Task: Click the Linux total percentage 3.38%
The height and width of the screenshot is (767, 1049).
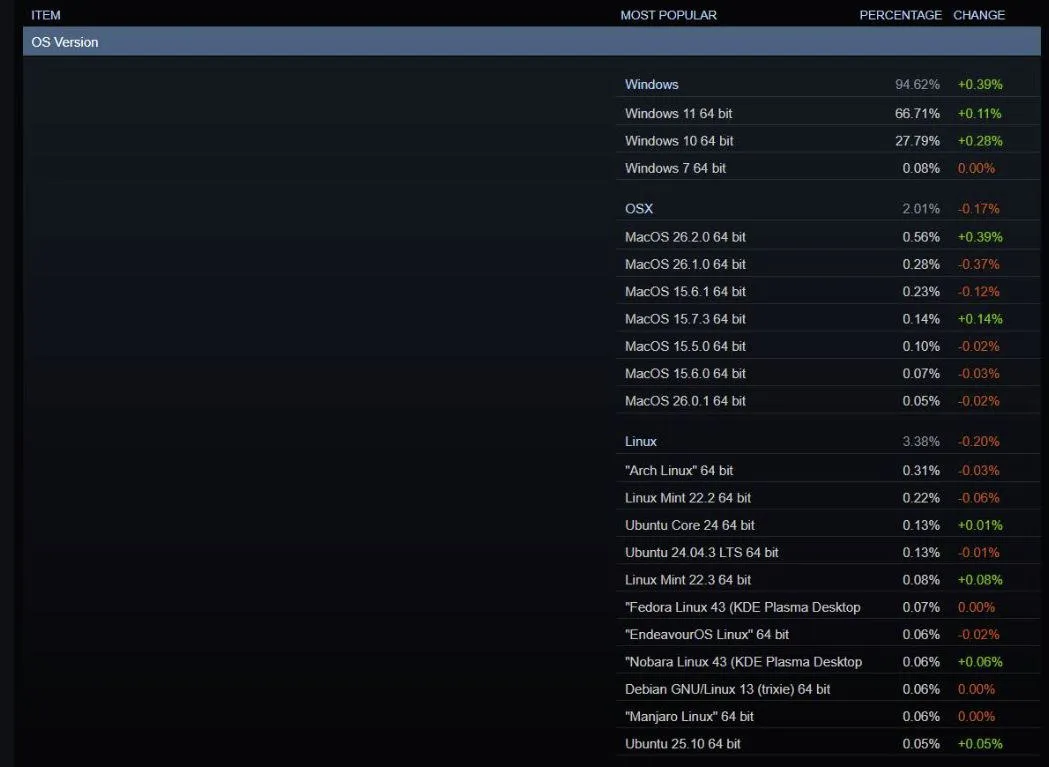Action: tap(921, 441)
